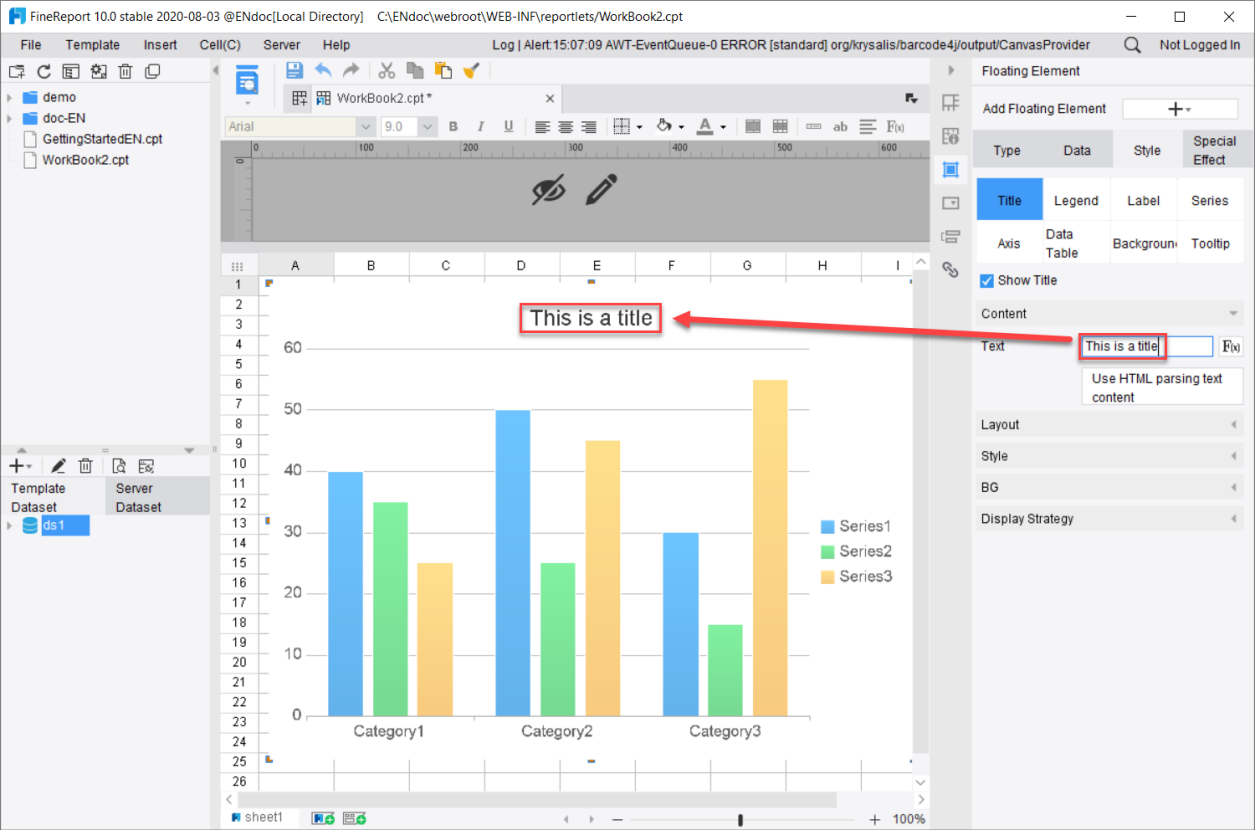Edit dataset using the pencil icon

pos(58,465)
